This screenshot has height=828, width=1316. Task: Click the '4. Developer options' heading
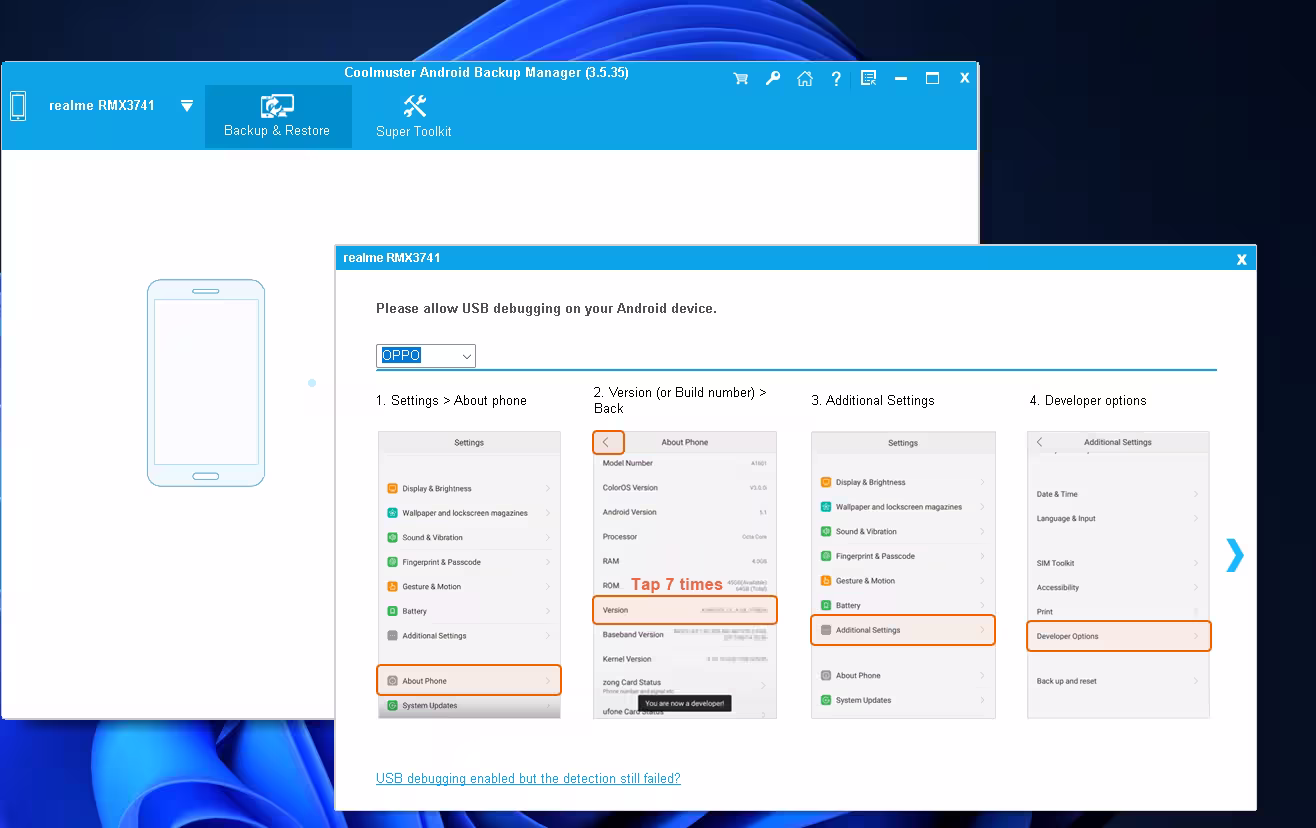(x=1088, y=400)
